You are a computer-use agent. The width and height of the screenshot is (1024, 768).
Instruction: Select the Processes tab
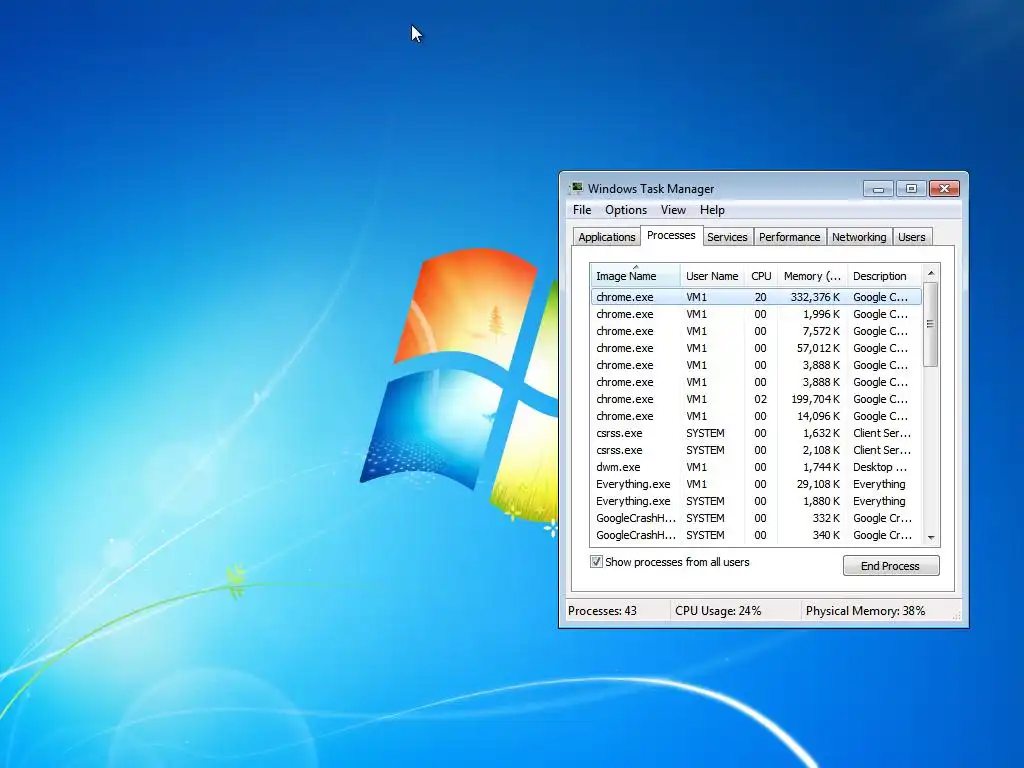click(671, 235)
